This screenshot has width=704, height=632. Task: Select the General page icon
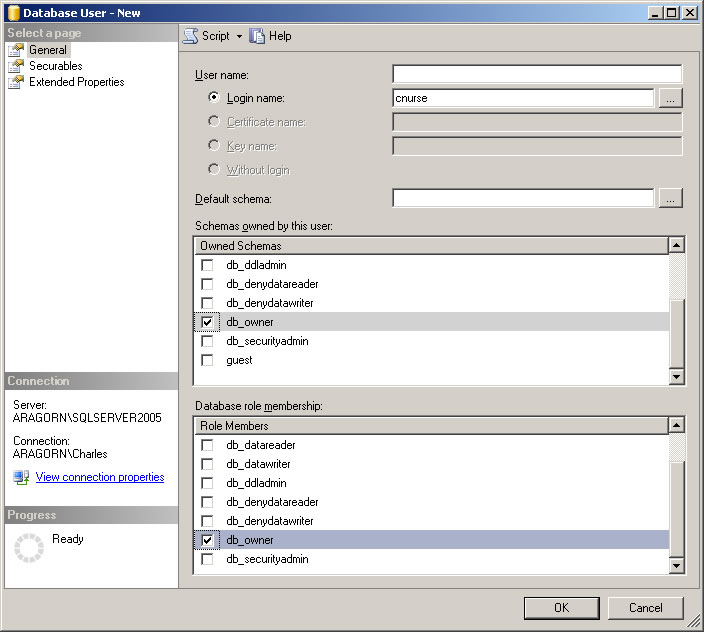pos(16,50)
